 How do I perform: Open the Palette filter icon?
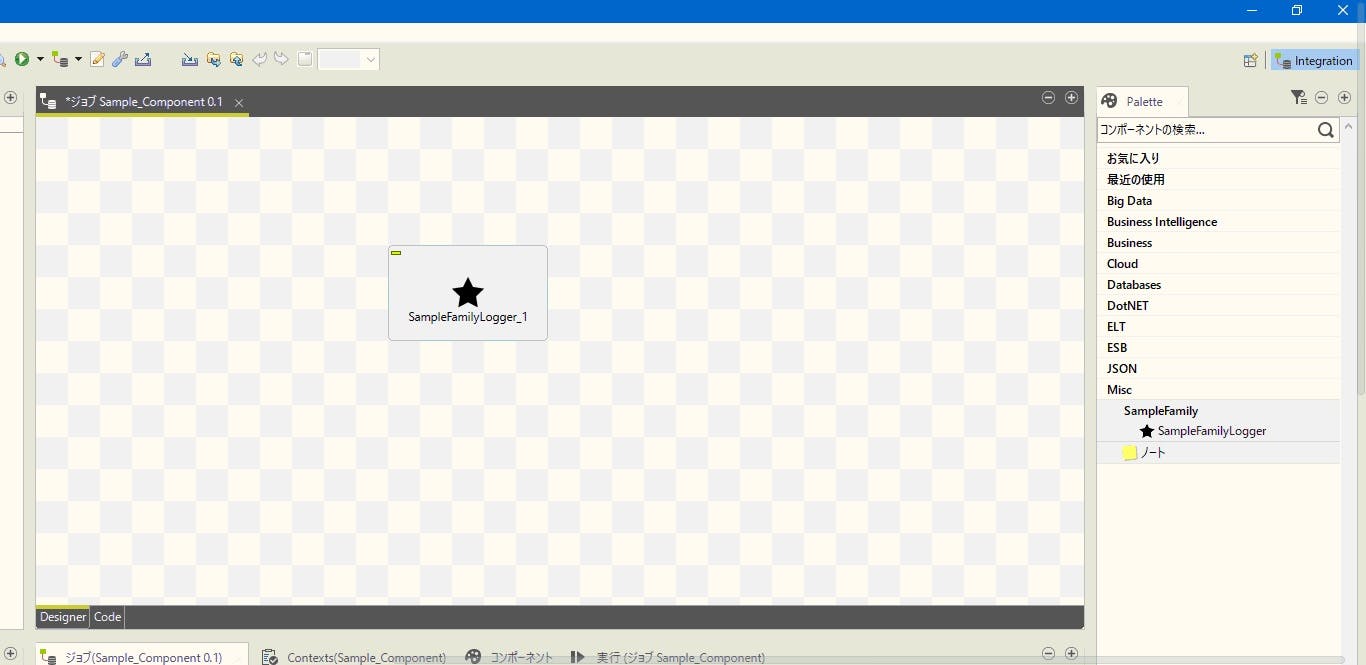click(1298, 98)
